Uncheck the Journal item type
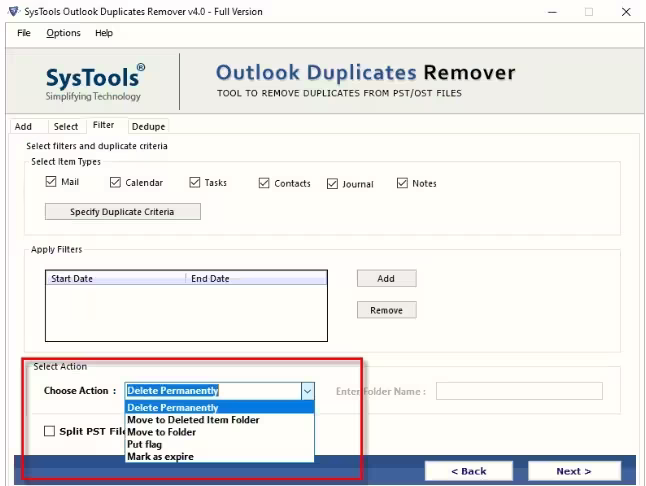Screen dimensions: 646x486 coord(332,184)
